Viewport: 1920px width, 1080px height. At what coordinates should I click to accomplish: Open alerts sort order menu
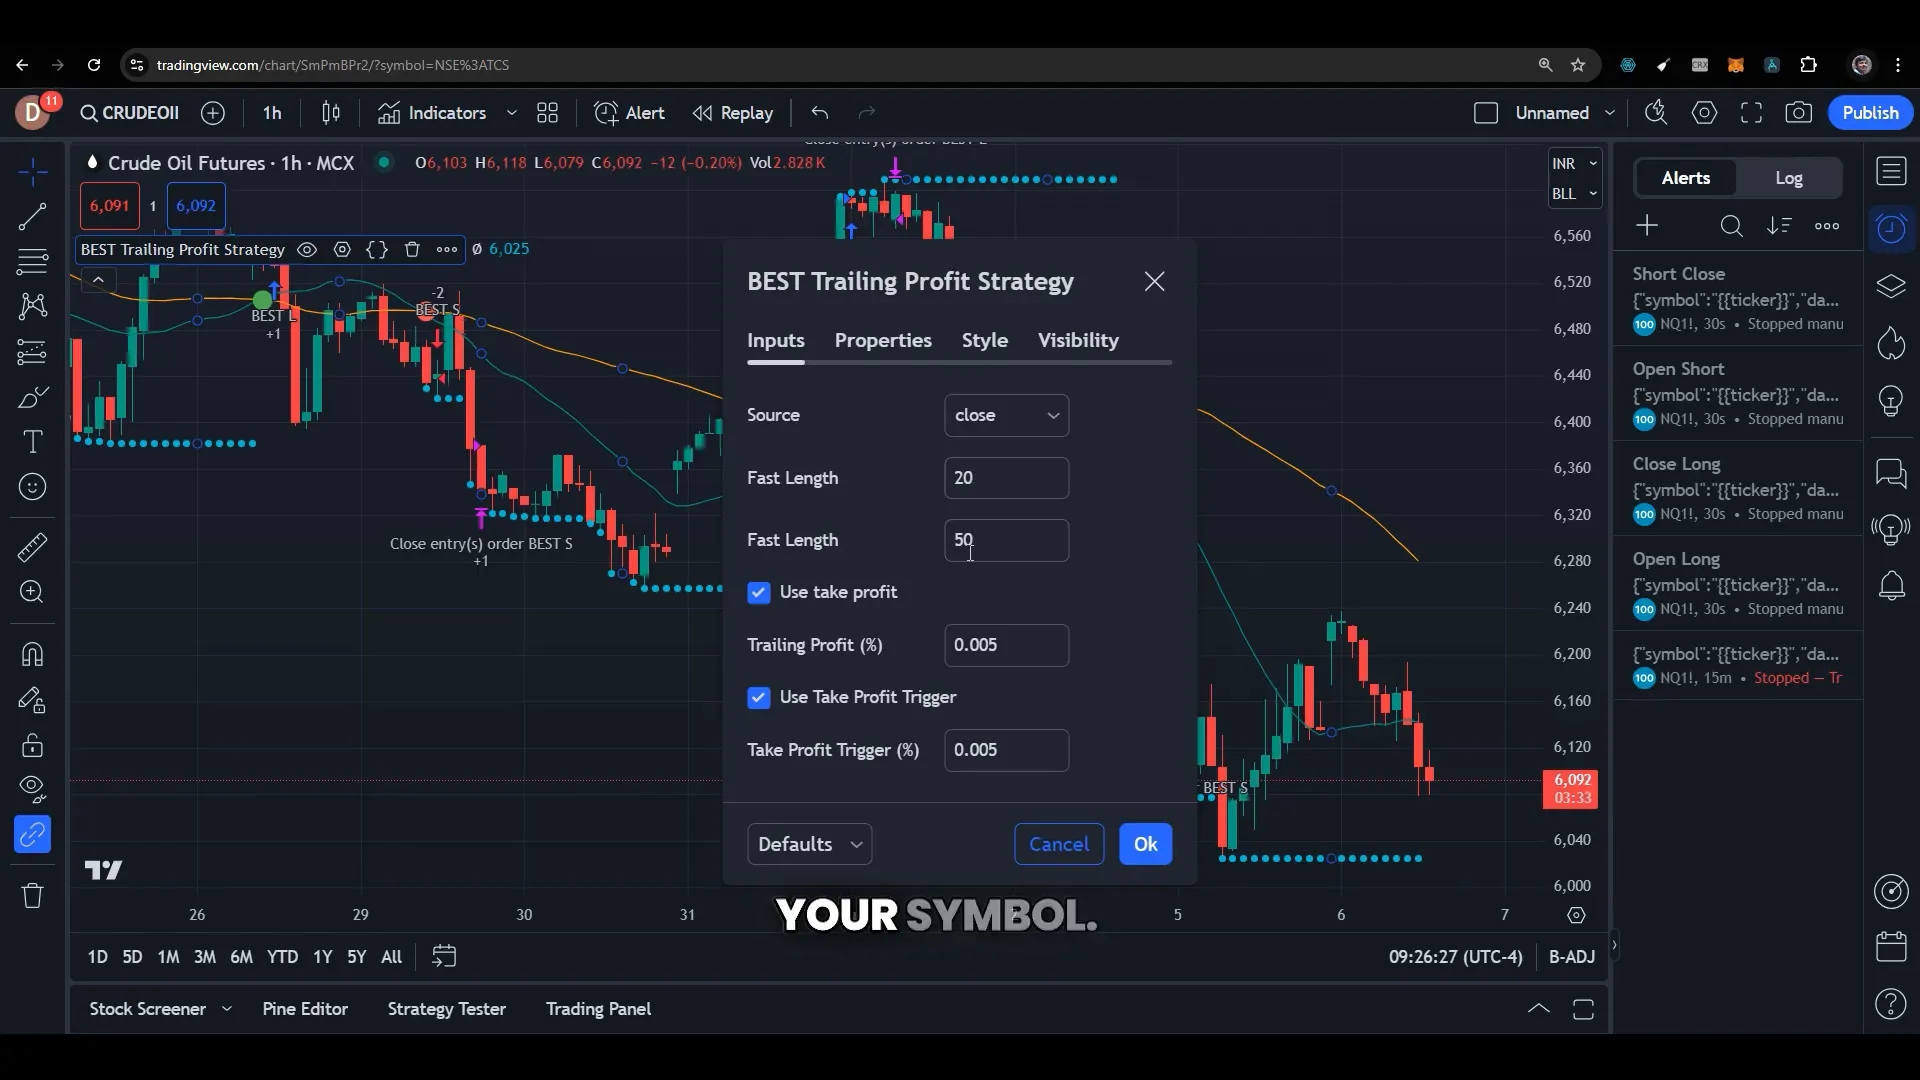pos(1779,226)
